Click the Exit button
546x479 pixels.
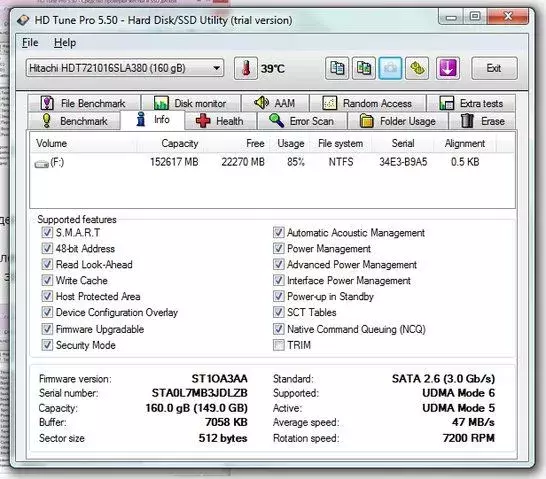point(494,68)
